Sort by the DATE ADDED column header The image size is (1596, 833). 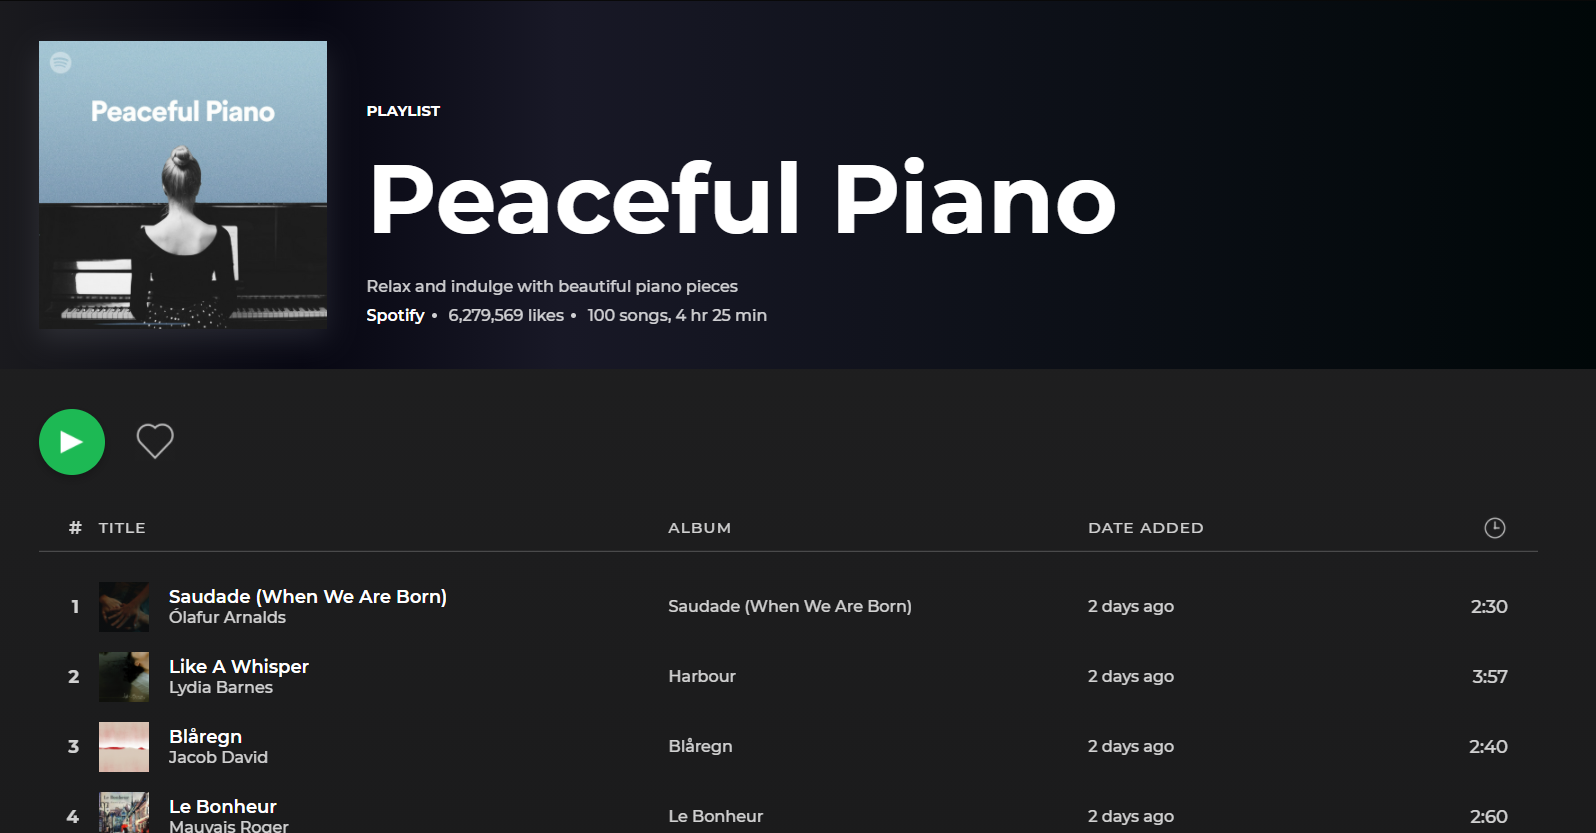coord(1146,527)
